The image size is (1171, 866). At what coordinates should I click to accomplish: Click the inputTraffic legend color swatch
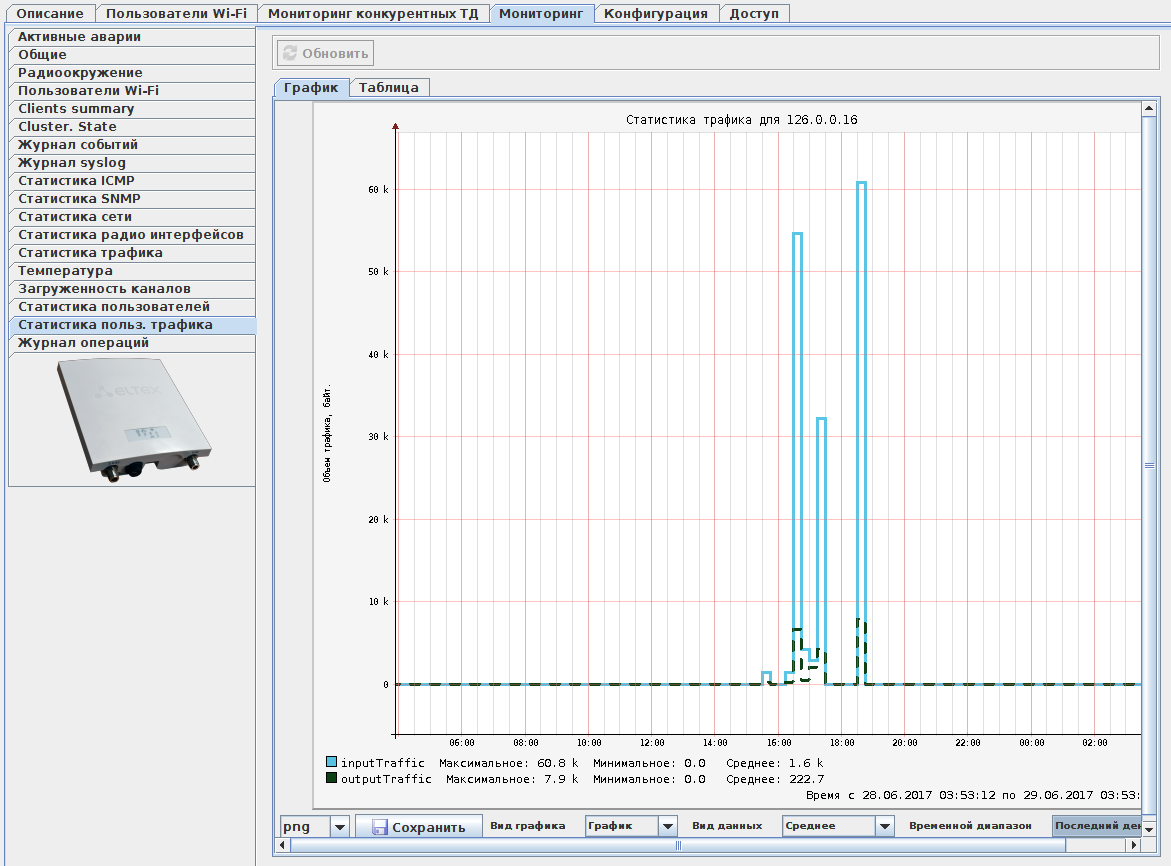332,763
